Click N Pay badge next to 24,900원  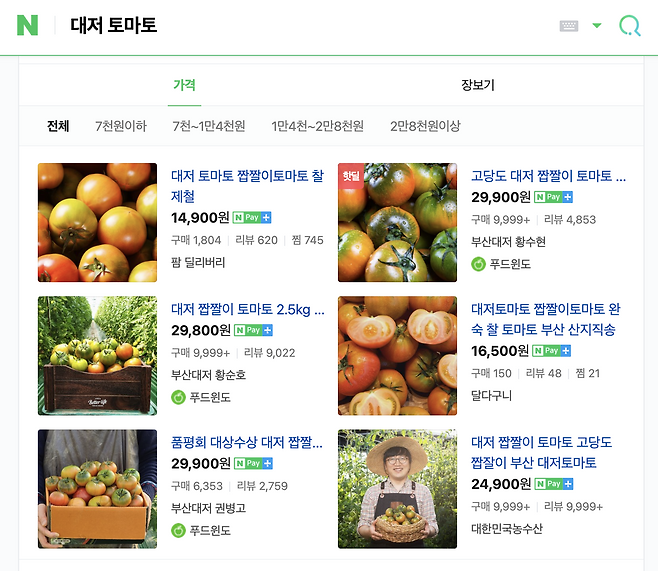(554, 484)
